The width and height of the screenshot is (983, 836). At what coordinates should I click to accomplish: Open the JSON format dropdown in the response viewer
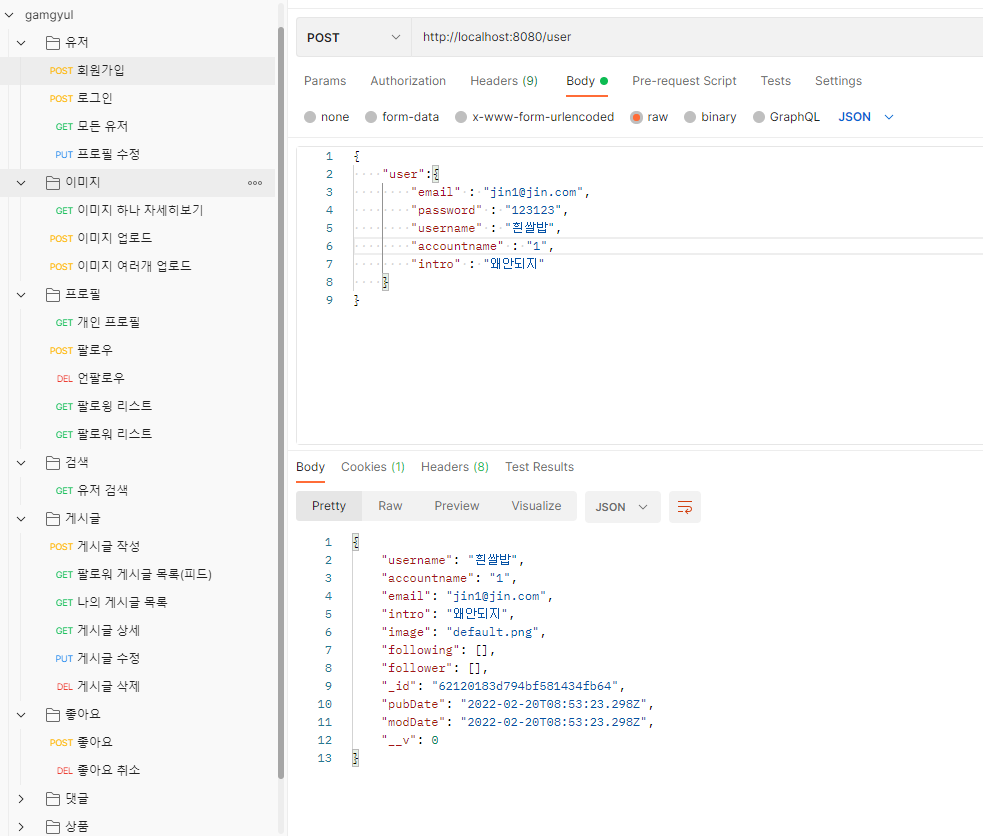[622, 507]
